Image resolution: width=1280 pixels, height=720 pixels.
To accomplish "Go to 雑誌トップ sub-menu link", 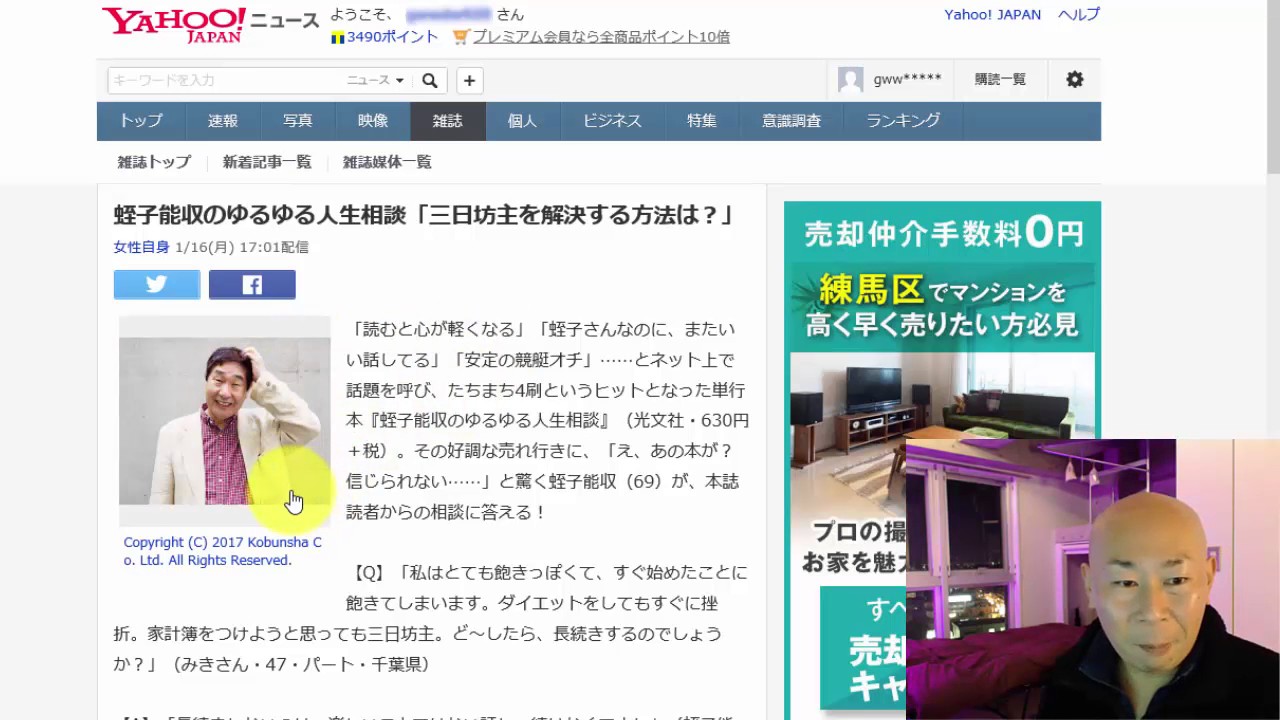I will 154,162.
